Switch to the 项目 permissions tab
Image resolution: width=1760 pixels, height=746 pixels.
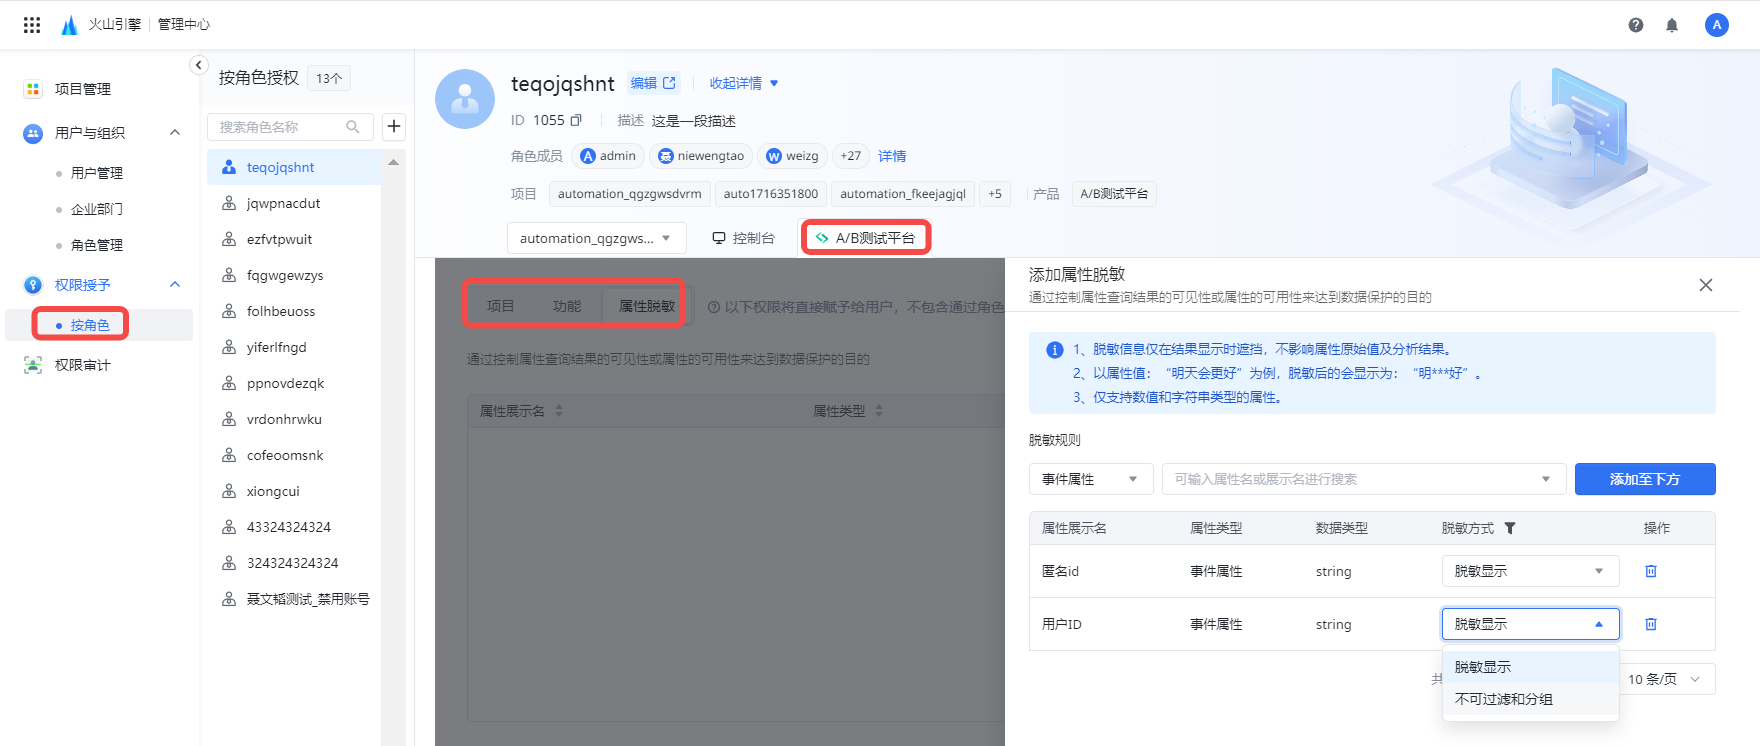point(500,306)
